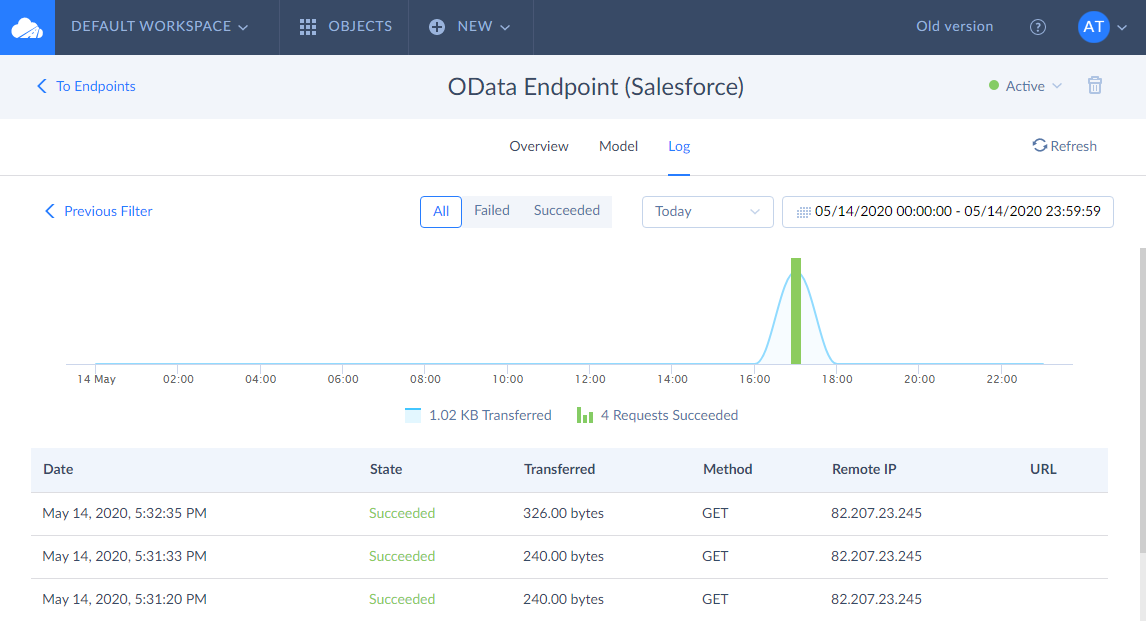
Task: Click the URL column header
Action: click(x=1043, y=469)
